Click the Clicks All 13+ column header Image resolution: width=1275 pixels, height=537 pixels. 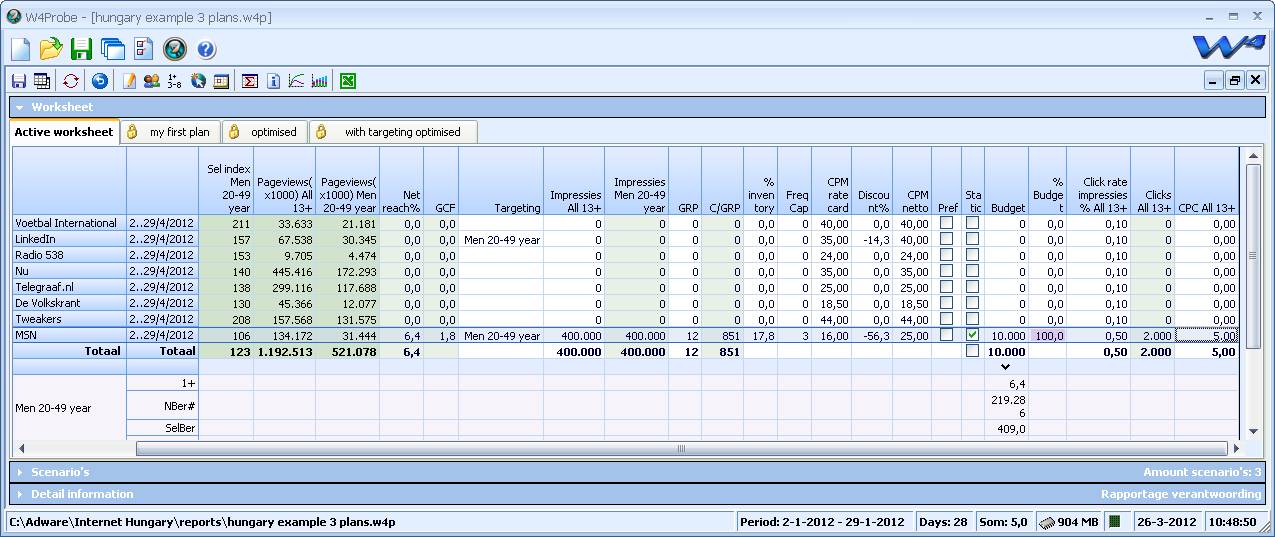1152,181
